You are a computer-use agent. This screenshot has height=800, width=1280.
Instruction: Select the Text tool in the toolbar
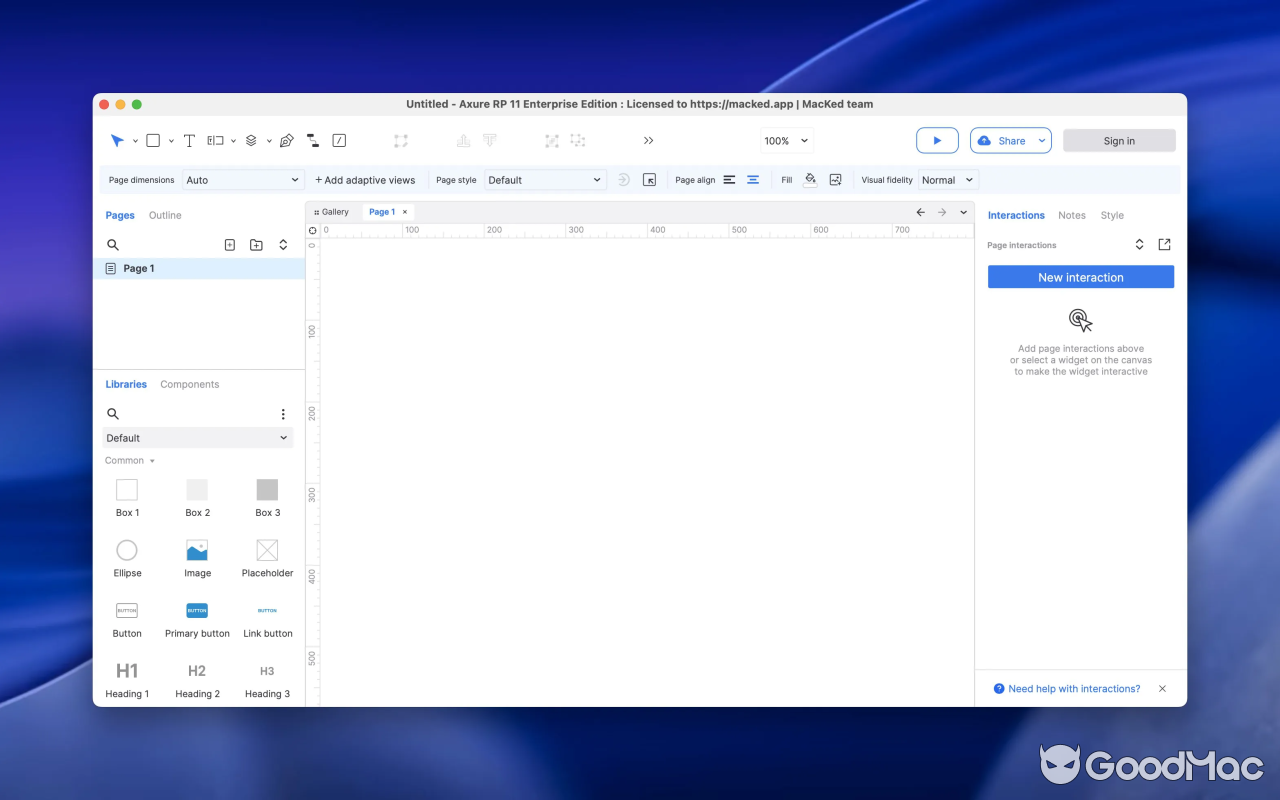pyautogui.click(x=189, y=140)
